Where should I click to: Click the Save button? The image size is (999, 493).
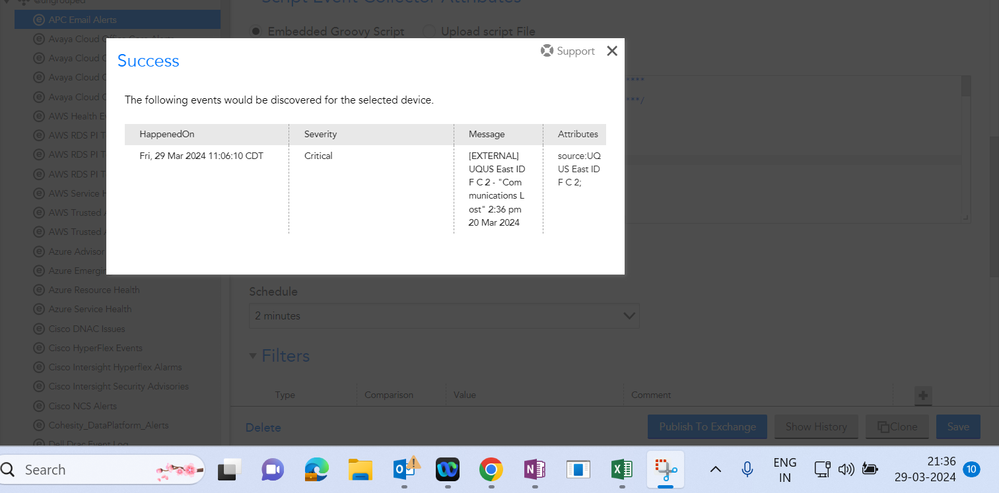[958, 427]
